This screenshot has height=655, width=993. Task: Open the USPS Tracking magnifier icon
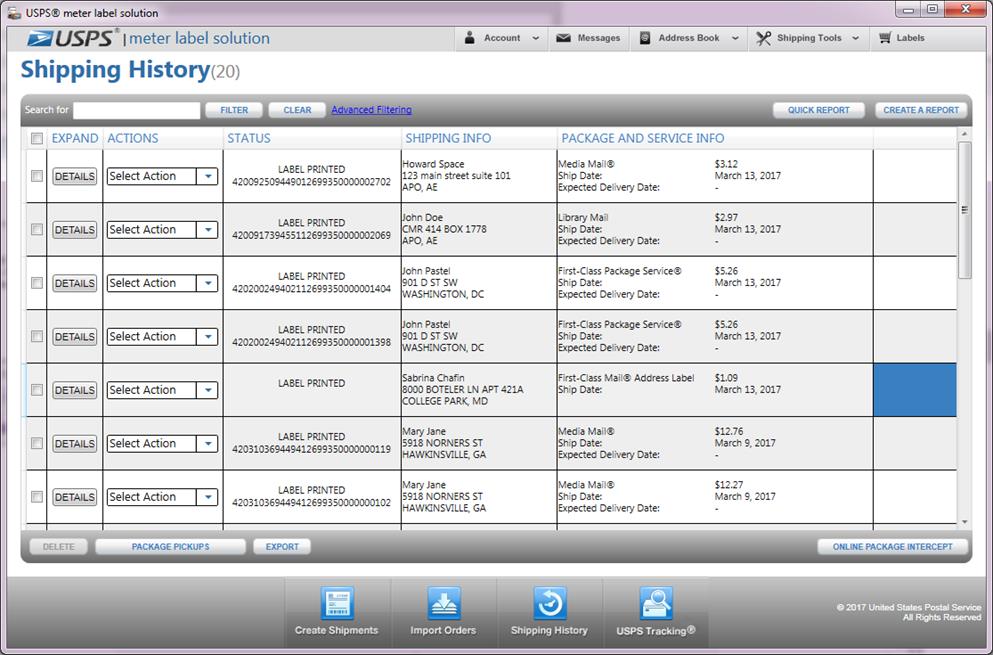(655, 603)
